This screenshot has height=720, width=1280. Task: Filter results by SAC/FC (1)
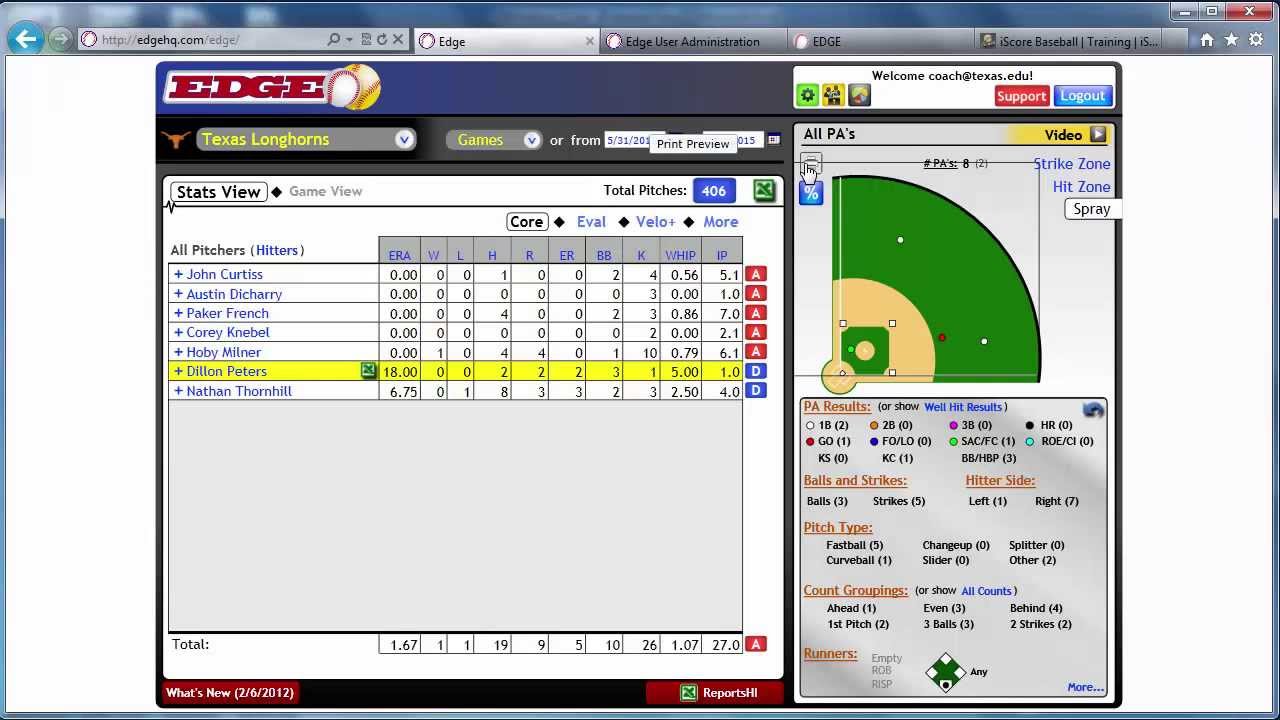tap(981, 441)
